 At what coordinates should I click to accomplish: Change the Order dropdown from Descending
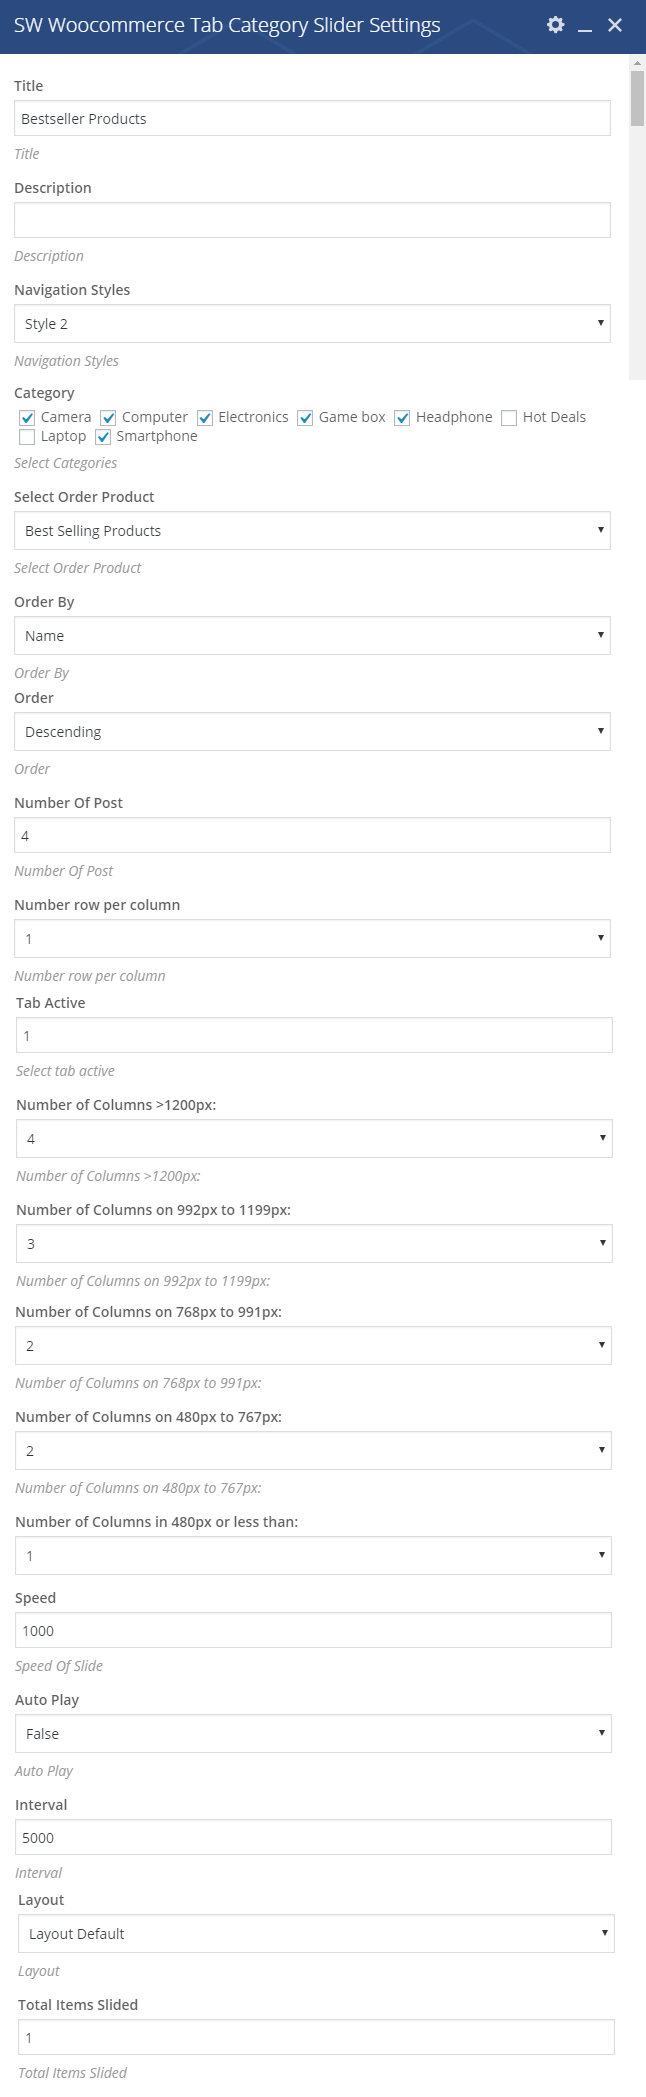(x=312, y=732)
